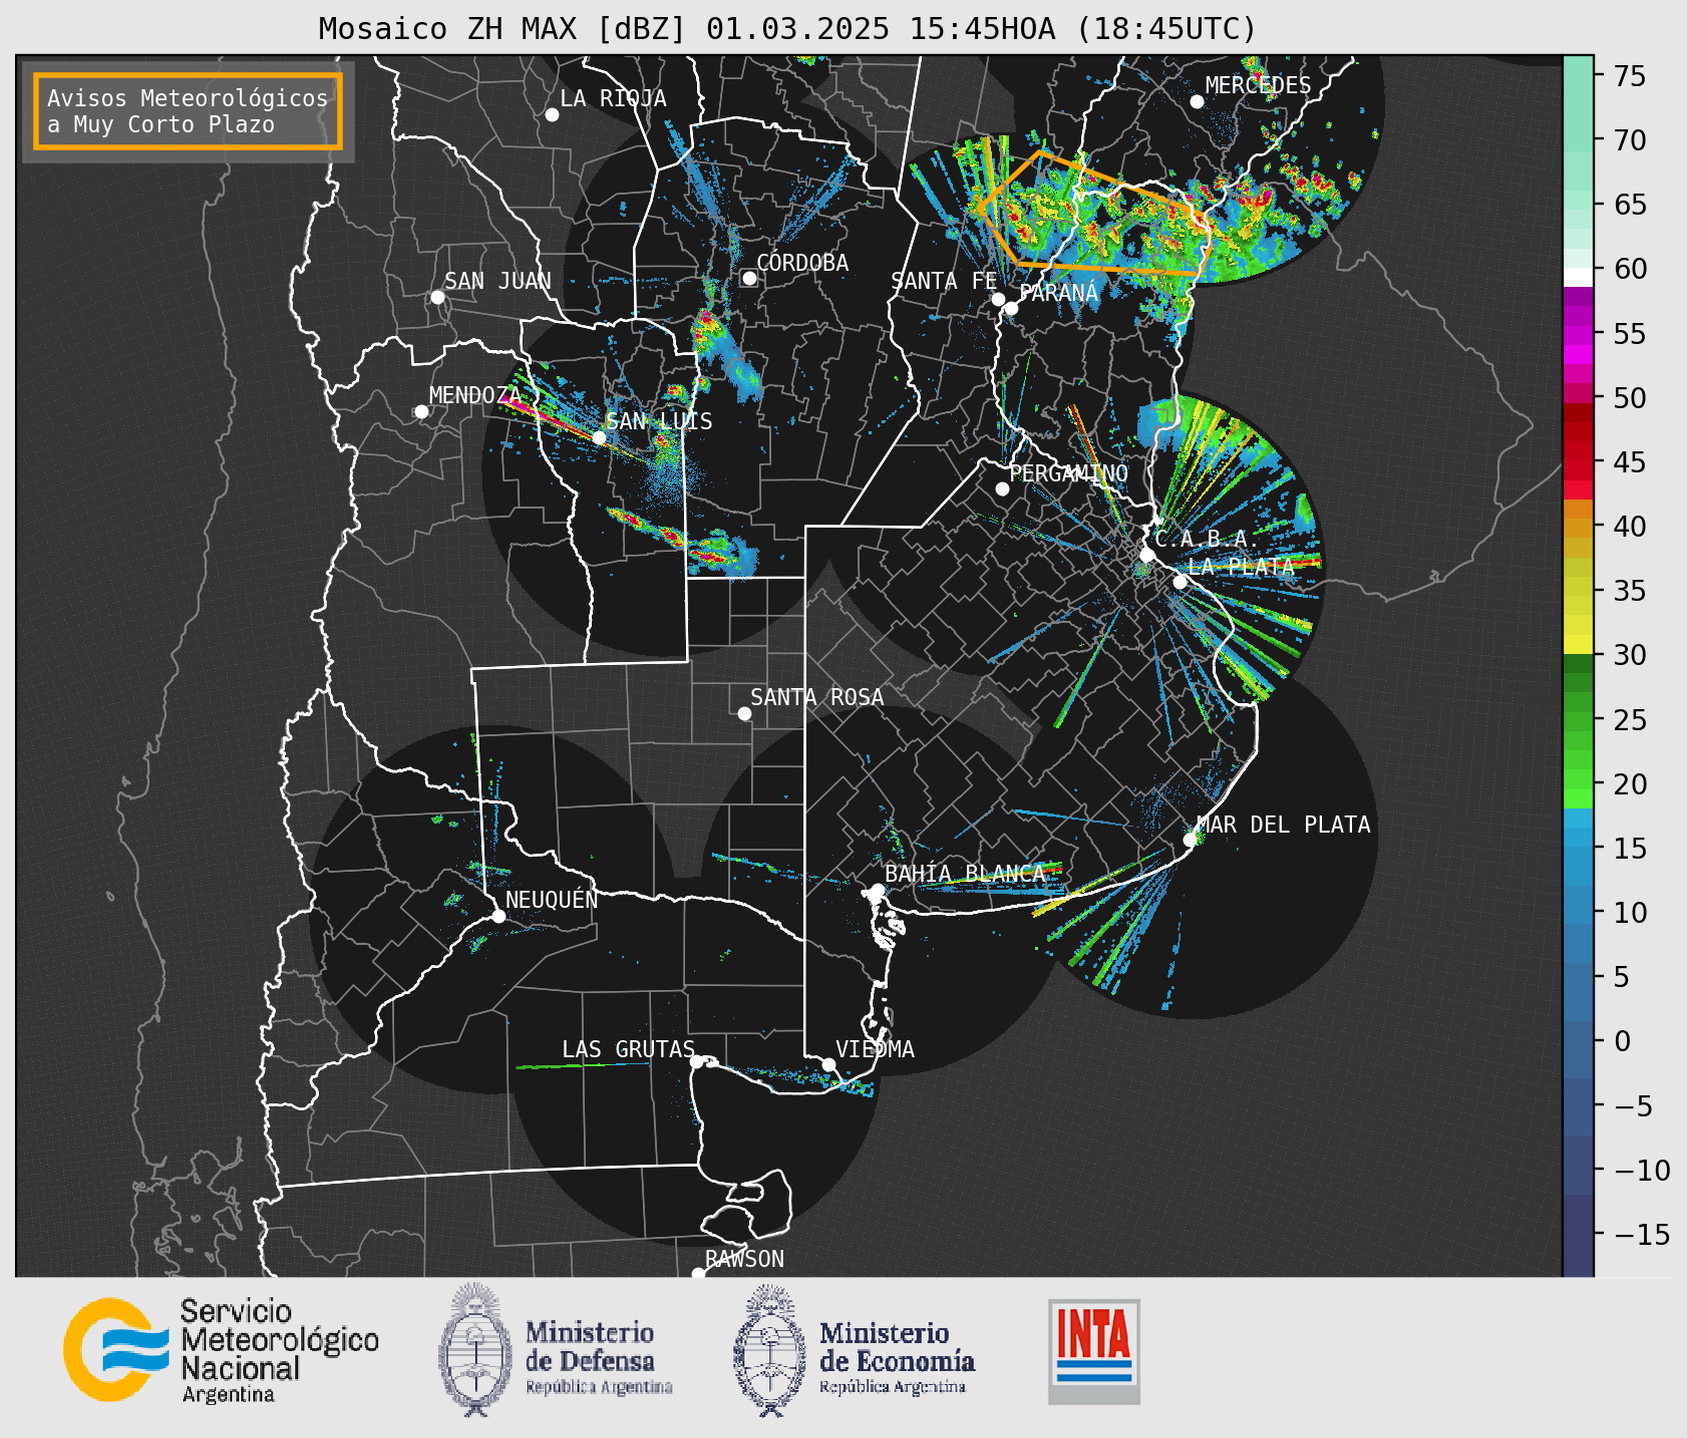
Task: Click the PARANÁ city marker dot
Action: pyautogui.click(x=1011, y=308)
